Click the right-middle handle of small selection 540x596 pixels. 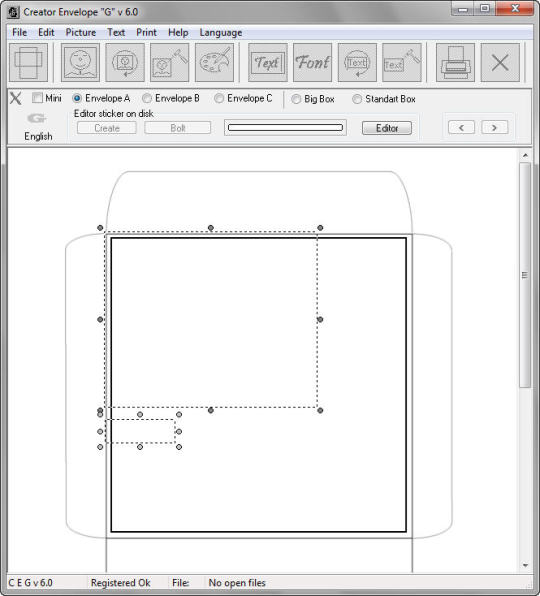pos(179,432)
